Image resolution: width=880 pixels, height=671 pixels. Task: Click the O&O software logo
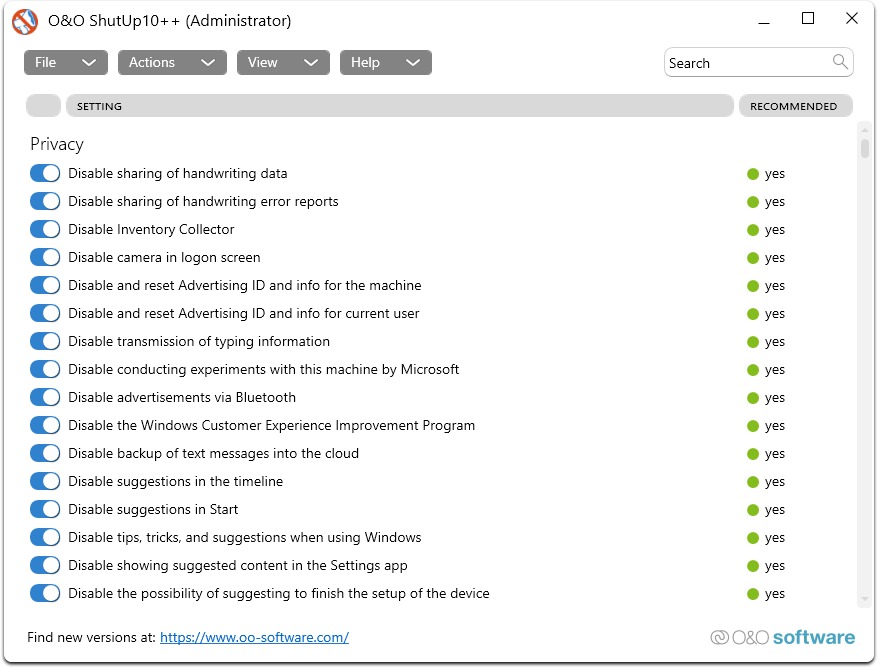tap(783, 637)
